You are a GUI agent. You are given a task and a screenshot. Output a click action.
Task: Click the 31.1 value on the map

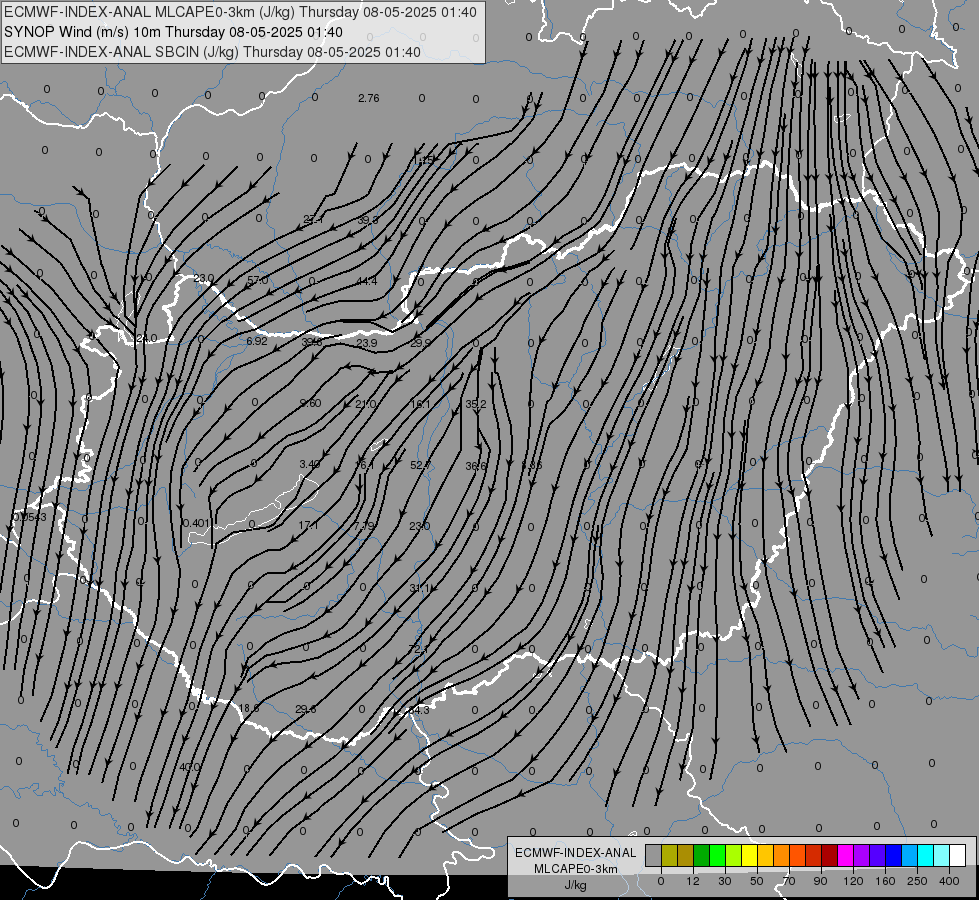coord(420,588)
